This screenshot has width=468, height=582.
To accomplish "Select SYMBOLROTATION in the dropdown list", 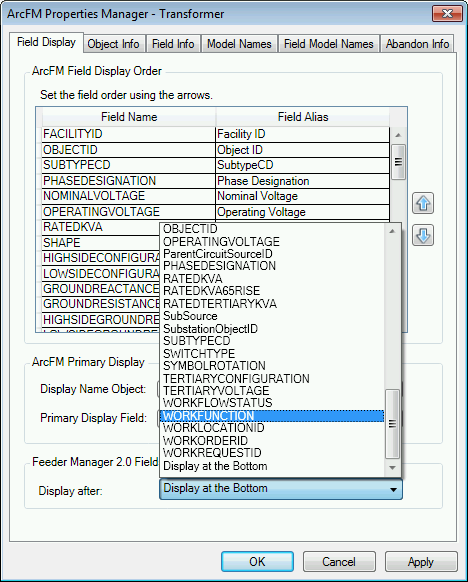I will click(272, 366).
